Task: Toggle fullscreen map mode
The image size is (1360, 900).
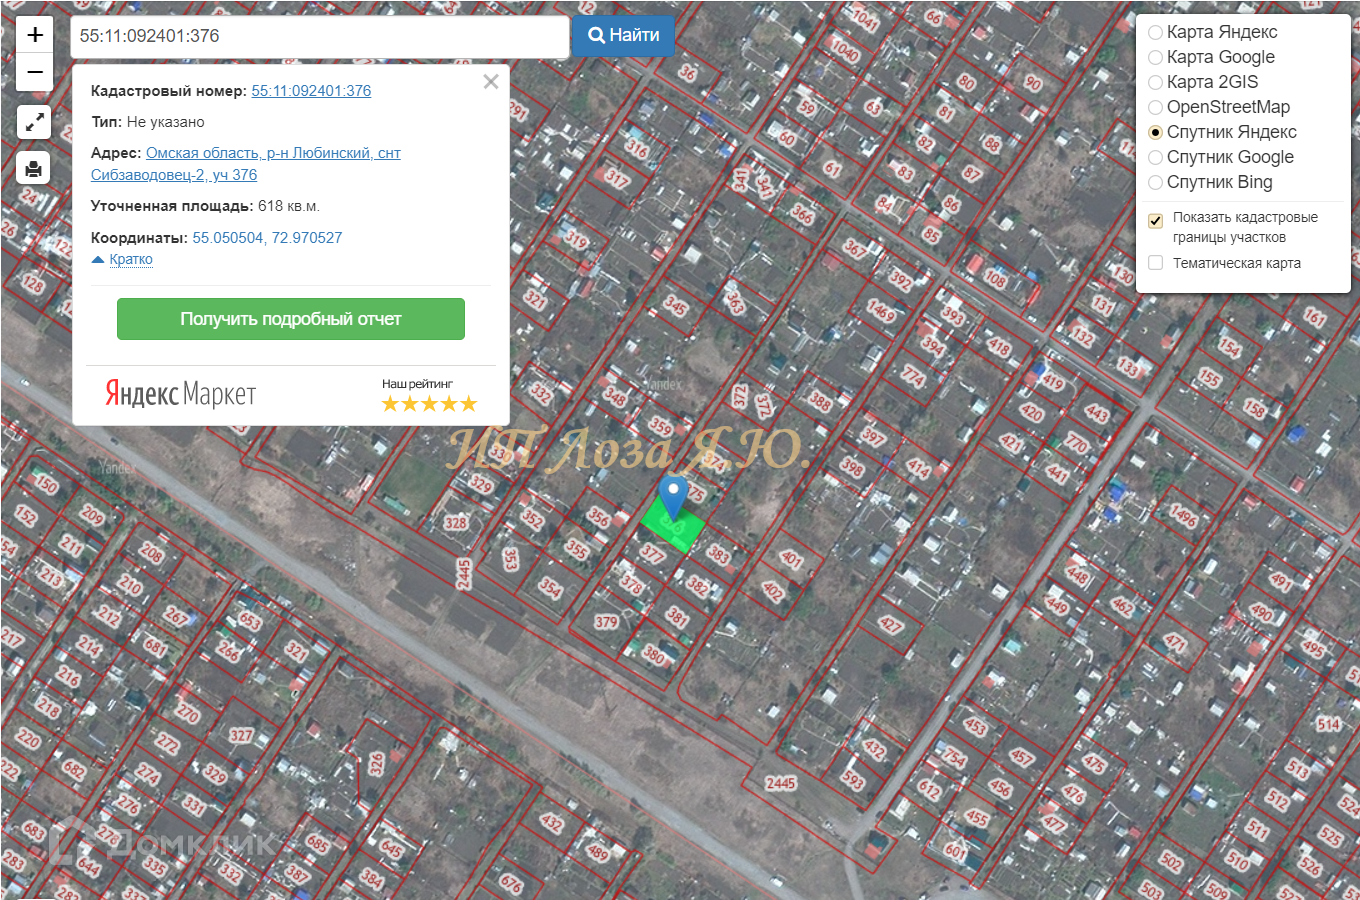Action: 34,122
